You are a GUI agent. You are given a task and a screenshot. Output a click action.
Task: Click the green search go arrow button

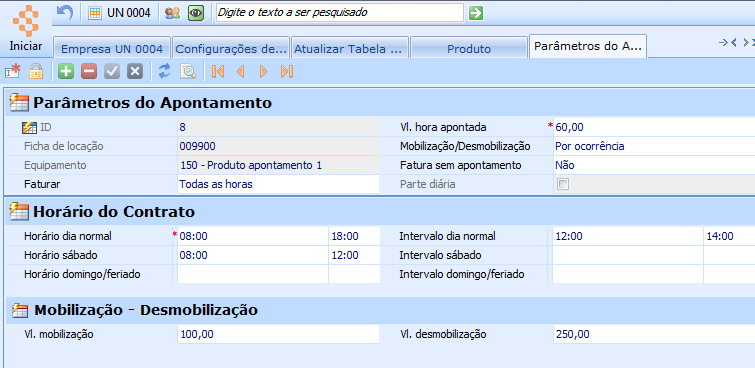(476, 13)
